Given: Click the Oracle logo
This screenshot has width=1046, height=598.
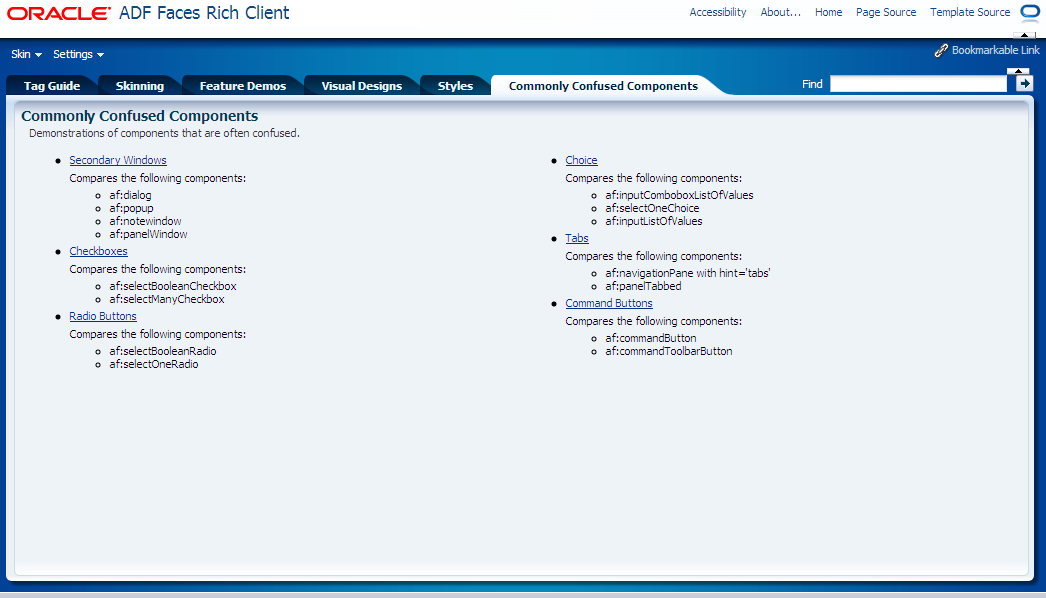Looking at the screenshot, I should (60, 12).
